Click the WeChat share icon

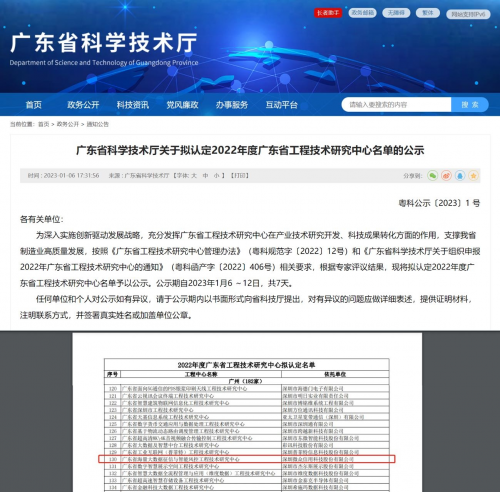(x=432, y=175)
